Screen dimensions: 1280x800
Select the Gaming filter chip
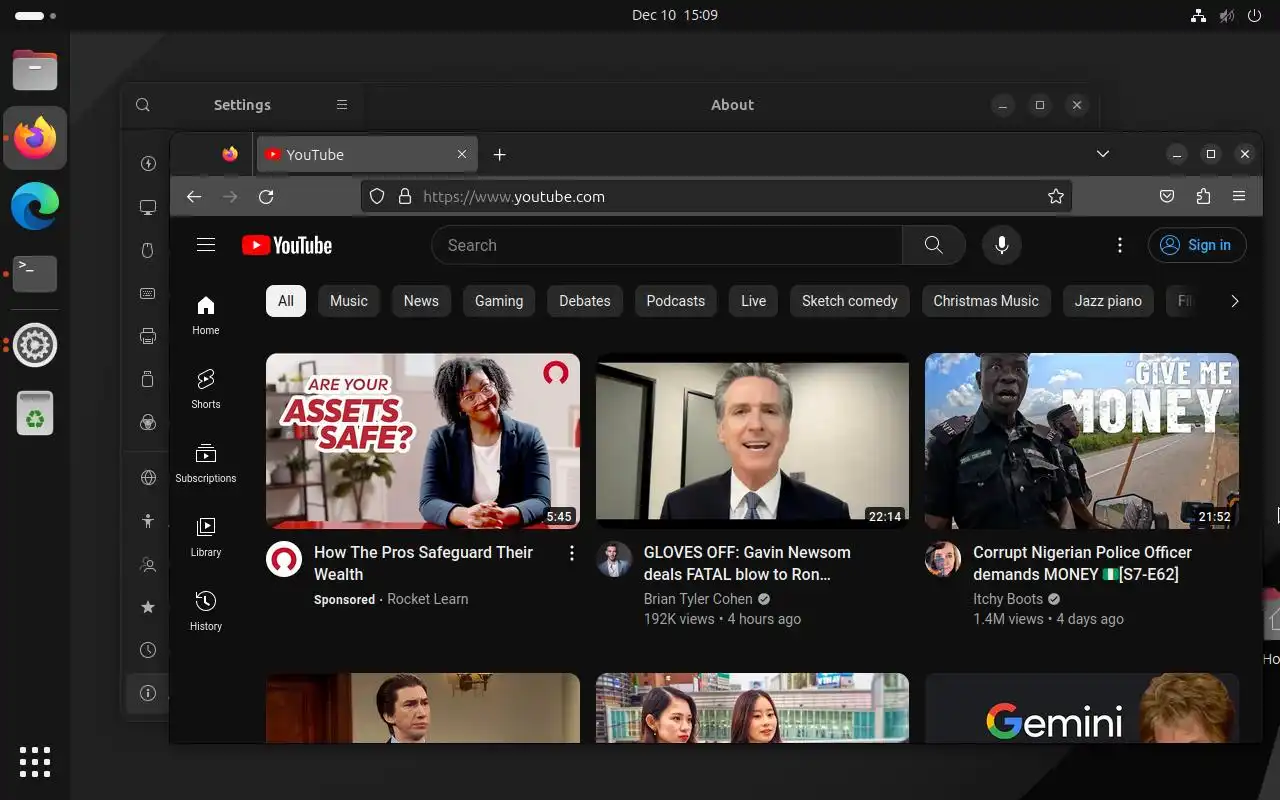pyautogui.click(x=499, y=301)
